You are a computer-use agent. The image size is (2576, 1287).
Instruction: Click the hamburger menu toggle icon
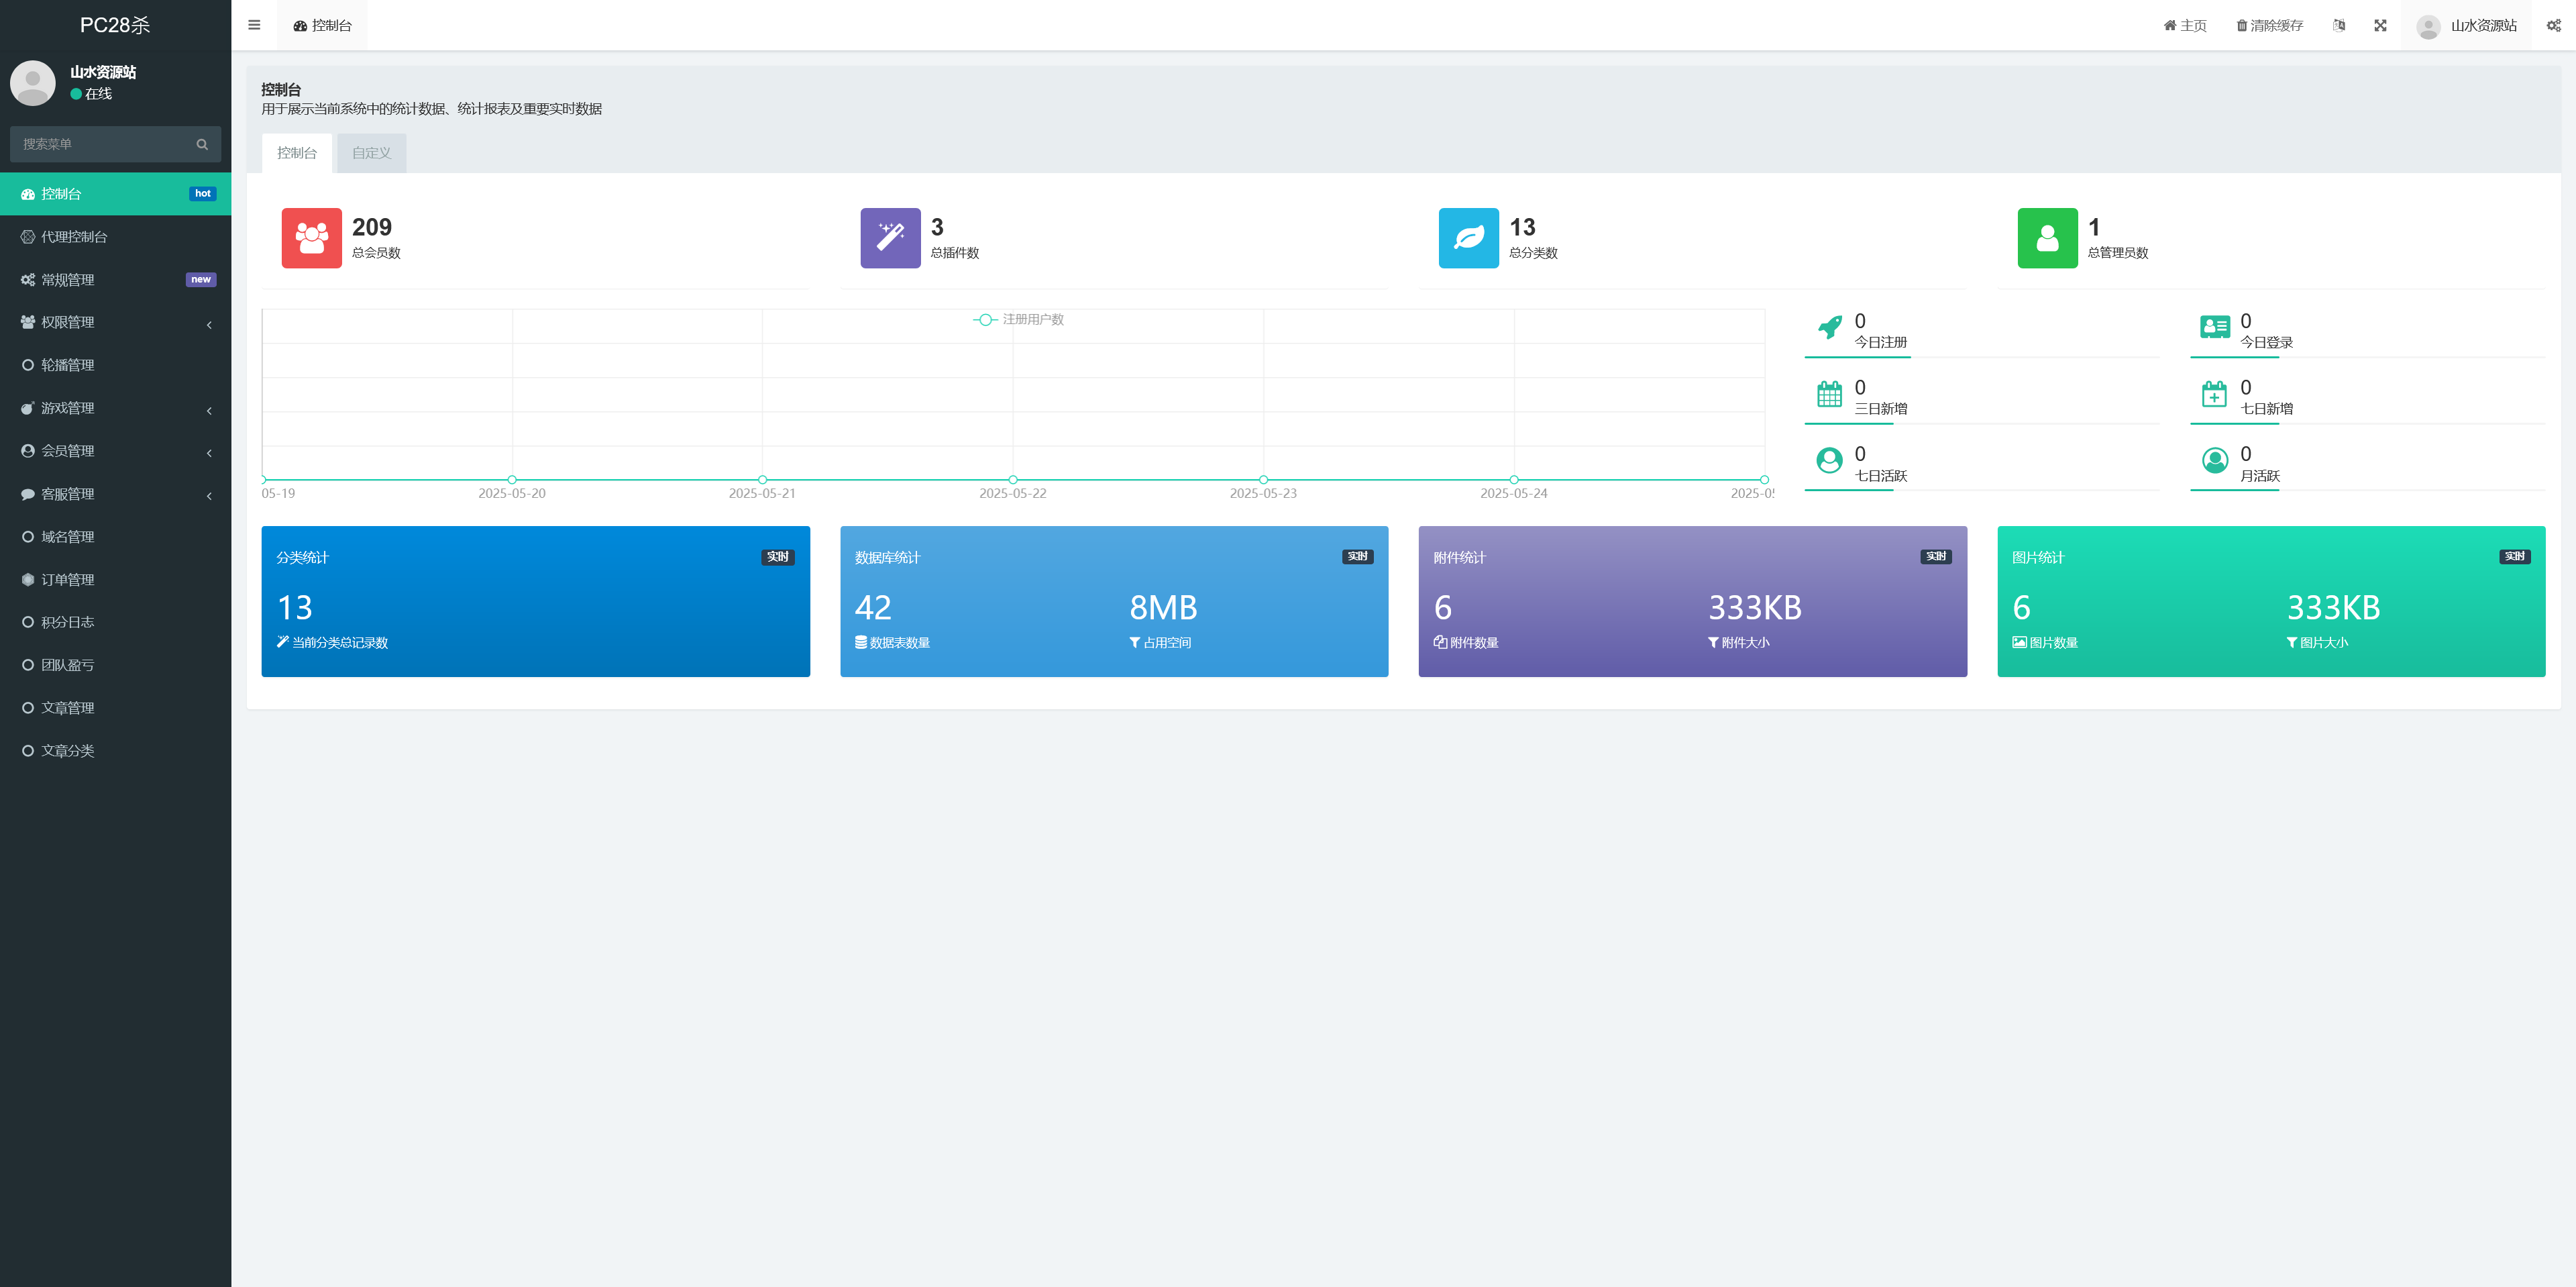(254, 25)
